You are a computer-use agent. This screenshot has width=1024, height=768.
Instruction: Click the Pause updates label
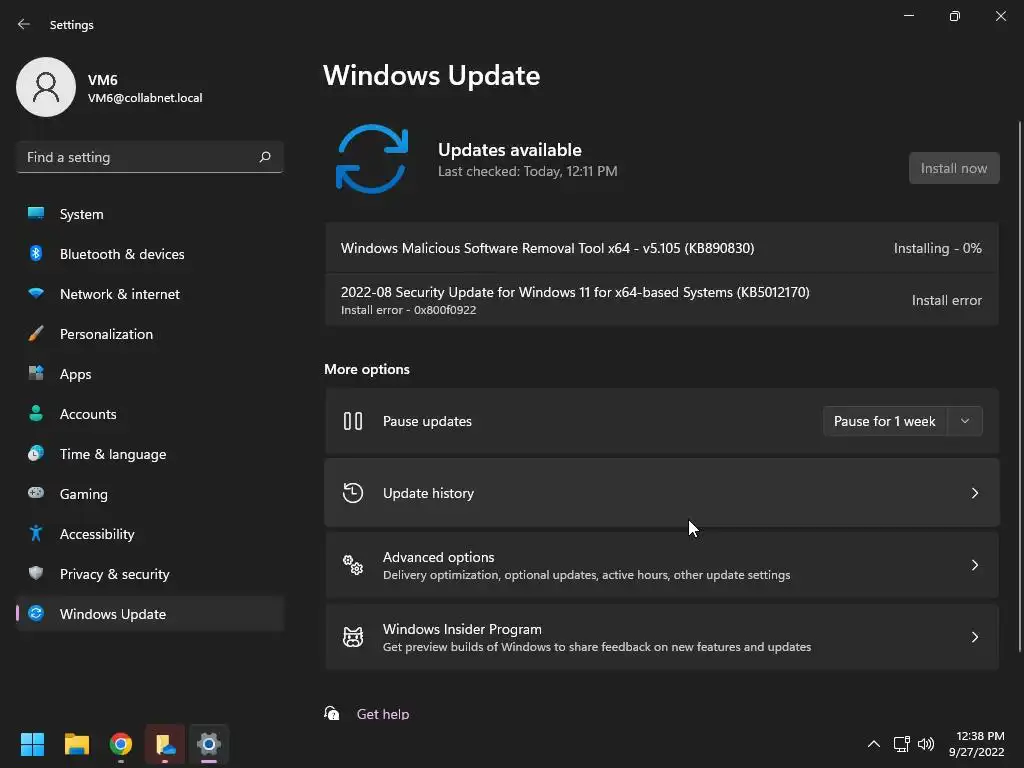point(427,421)
